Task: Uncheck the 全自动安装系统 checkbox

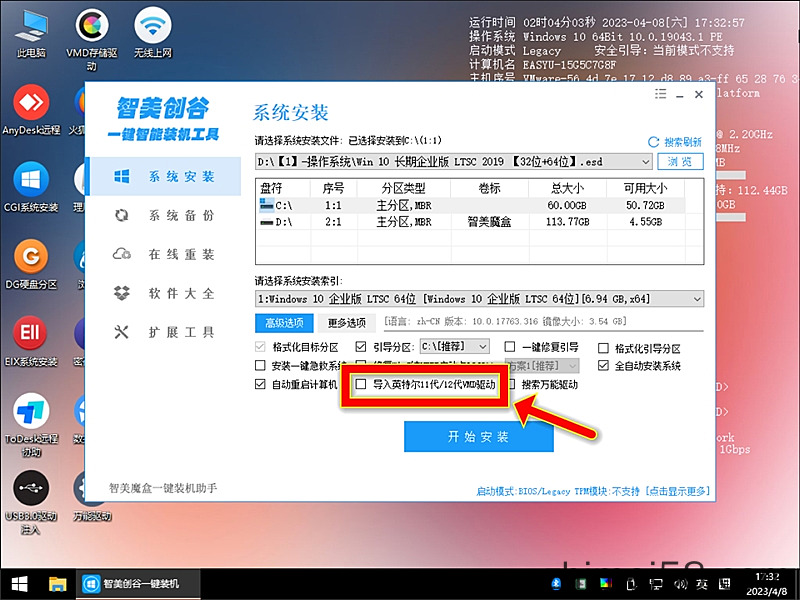Action: pyautogui.click(x=603, y=365)
